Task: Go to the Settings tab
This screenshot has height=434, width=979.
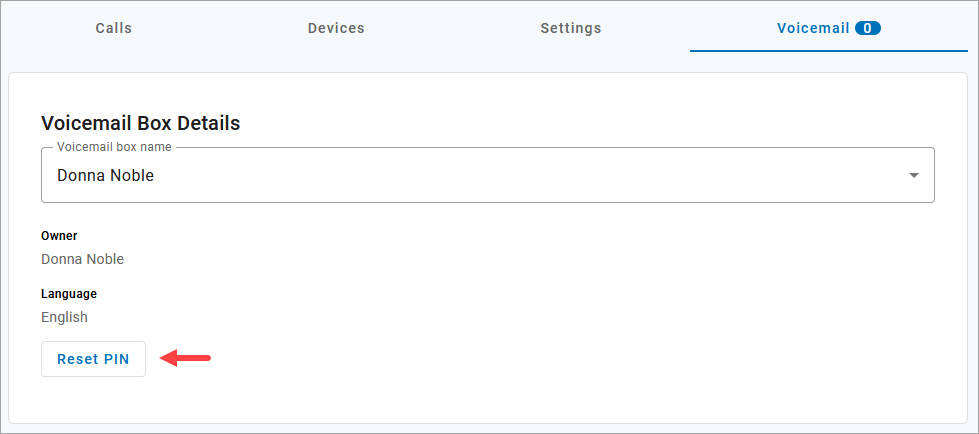Action: pyautogui.click(x=571, y=28)
